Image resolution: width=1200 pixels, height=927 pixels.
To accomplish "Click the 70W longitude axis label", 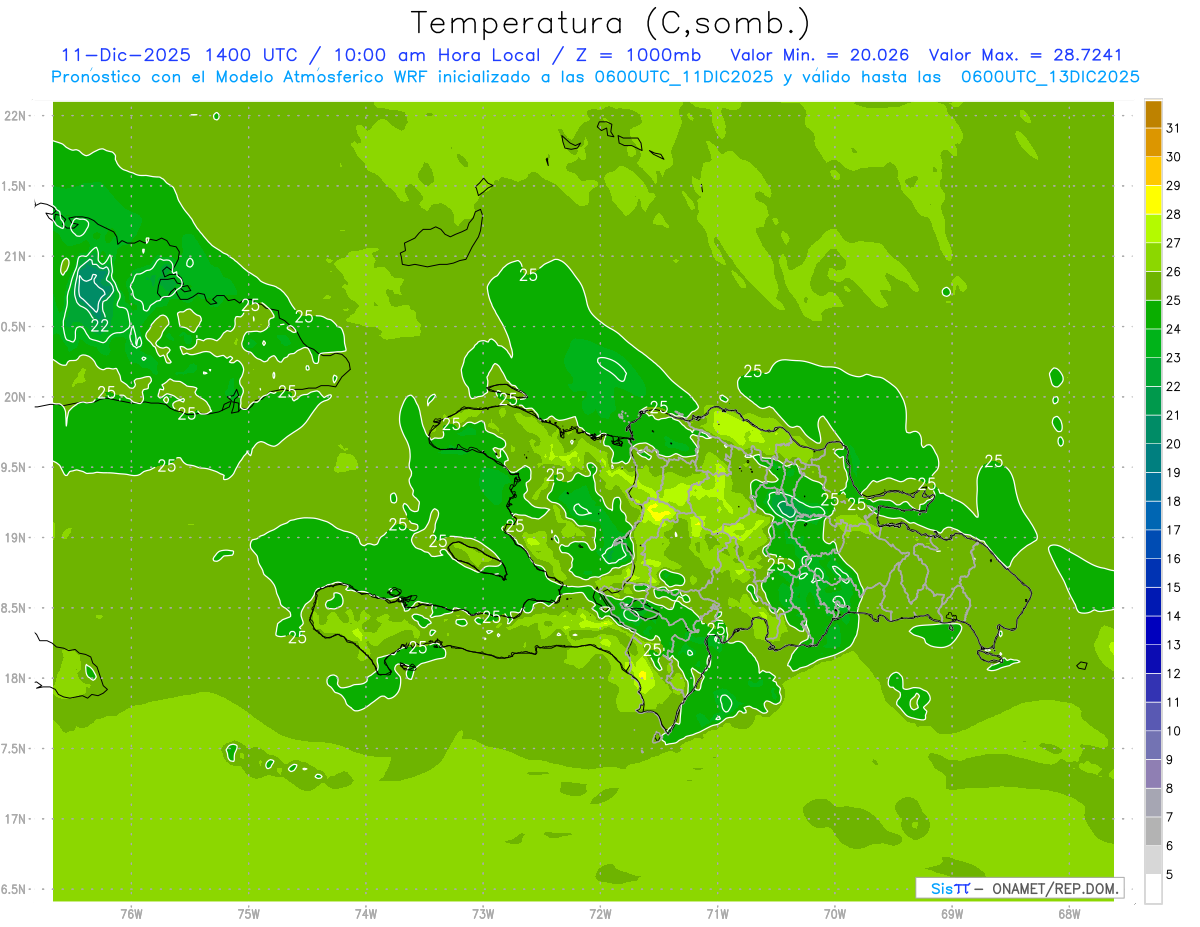I will (x=835, y=914).
